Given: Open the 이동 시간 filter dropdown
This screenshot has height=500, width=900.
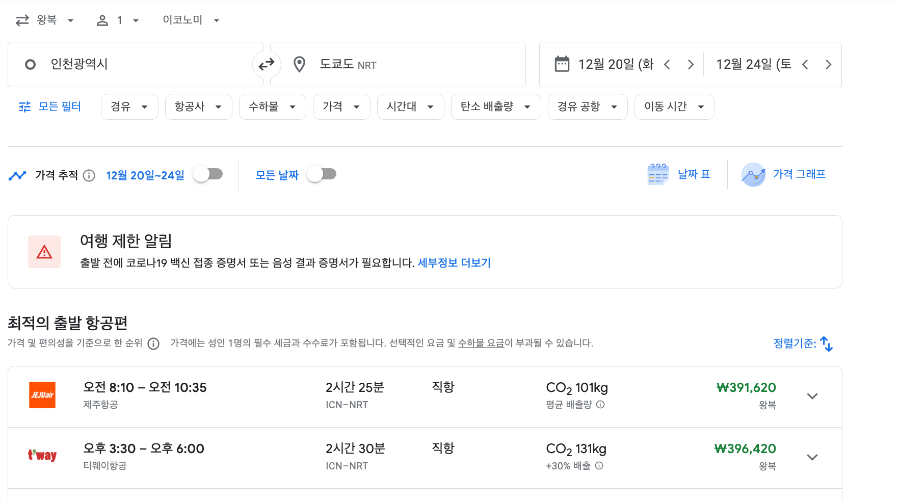Looking at the screenshot, I should tap(674, 107).
